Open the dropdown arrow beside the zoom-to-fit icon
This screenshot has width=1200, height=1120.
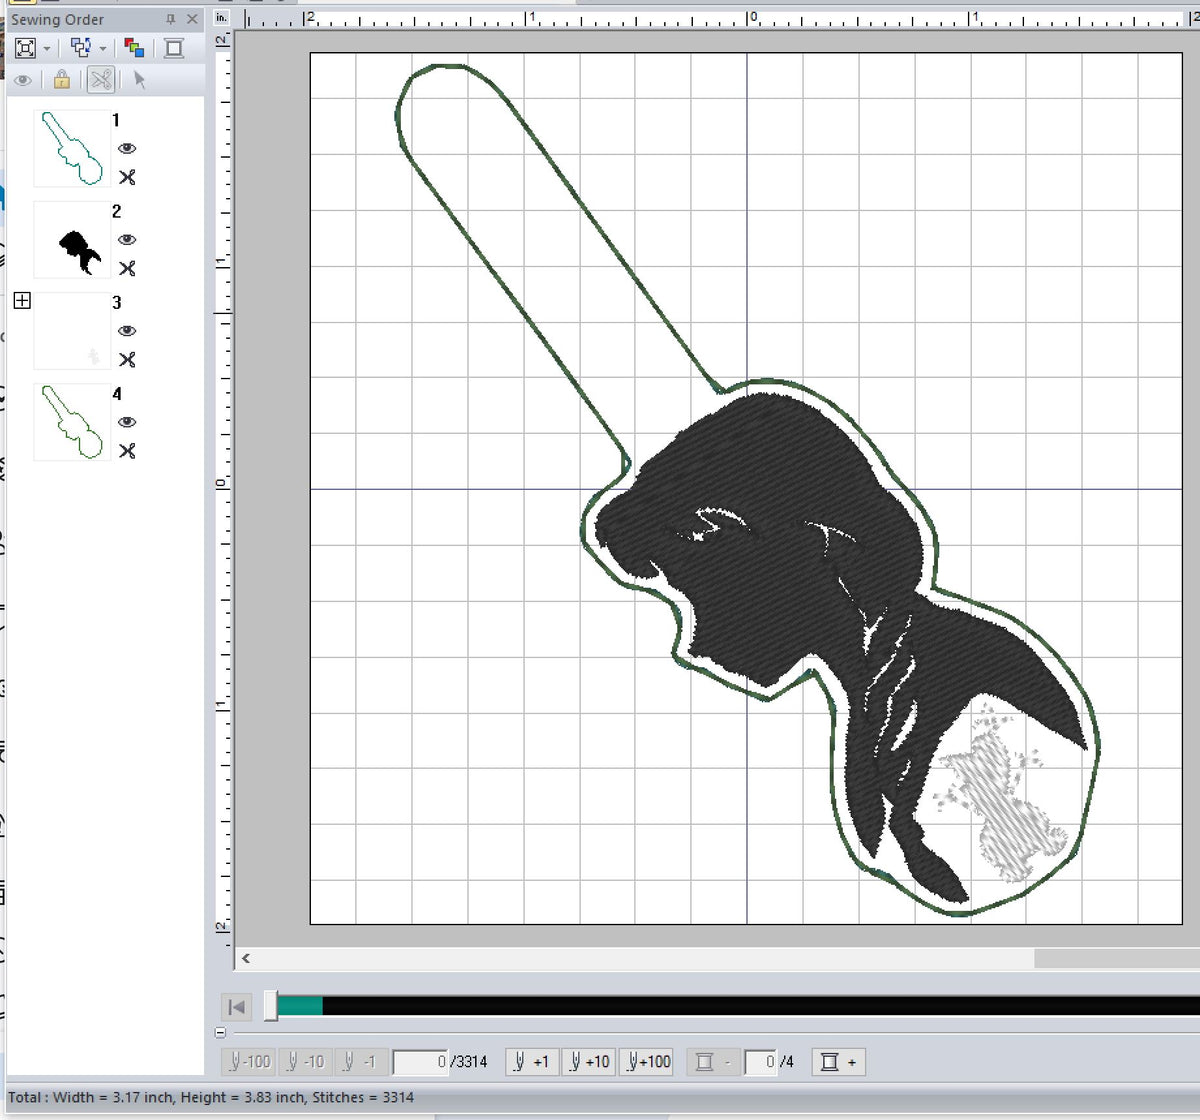coord(47,48)
